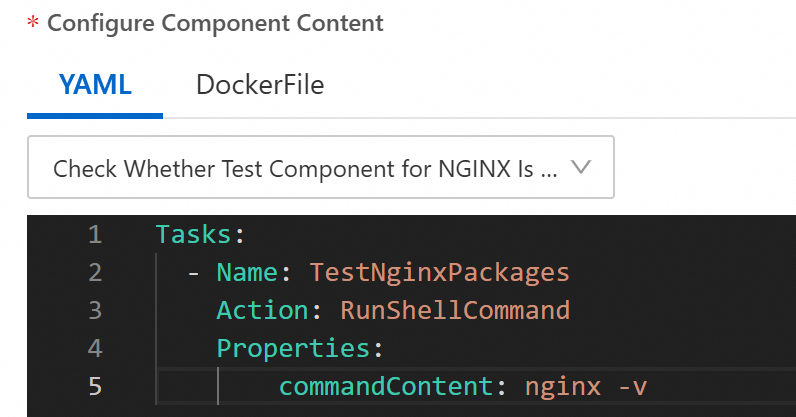Click the TestNginxPackages value

(x=439, y=272)
